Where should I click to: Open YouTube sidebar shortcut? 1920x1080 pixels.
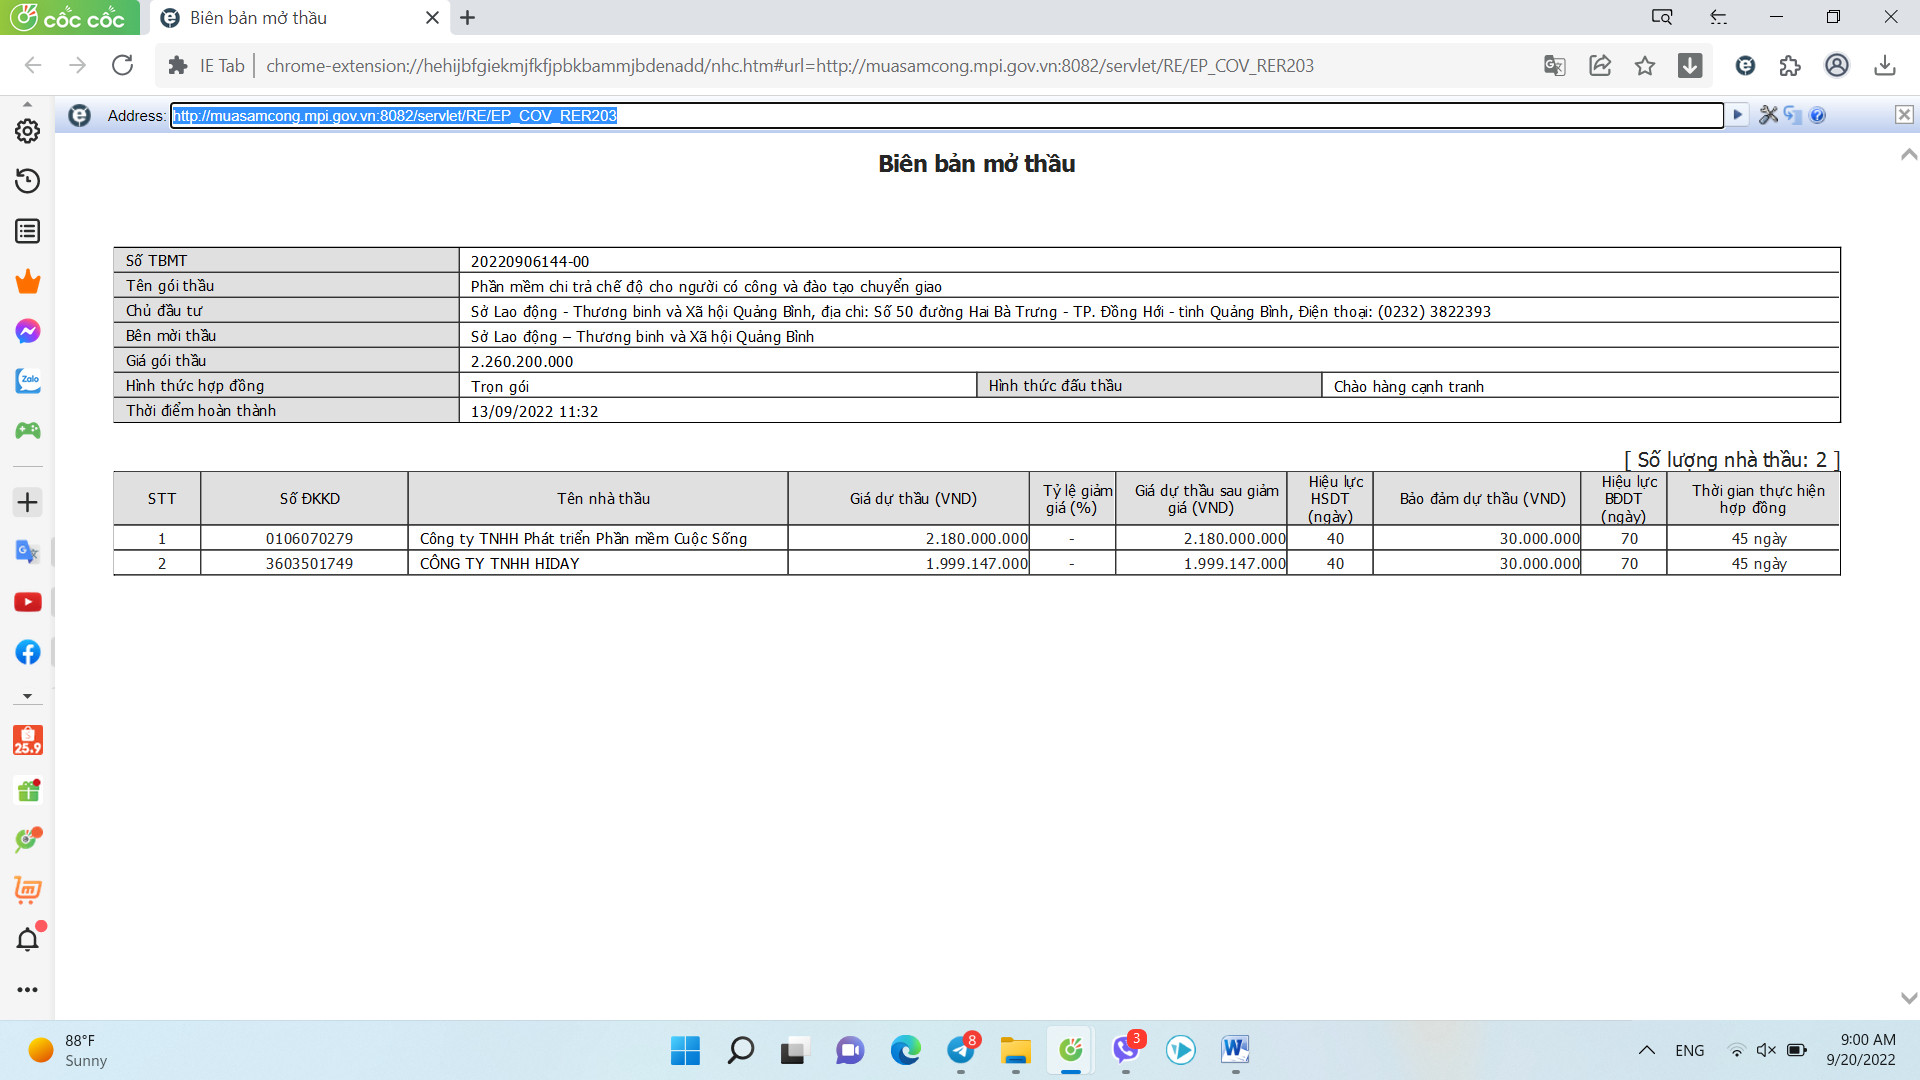(x=27, y=602)
